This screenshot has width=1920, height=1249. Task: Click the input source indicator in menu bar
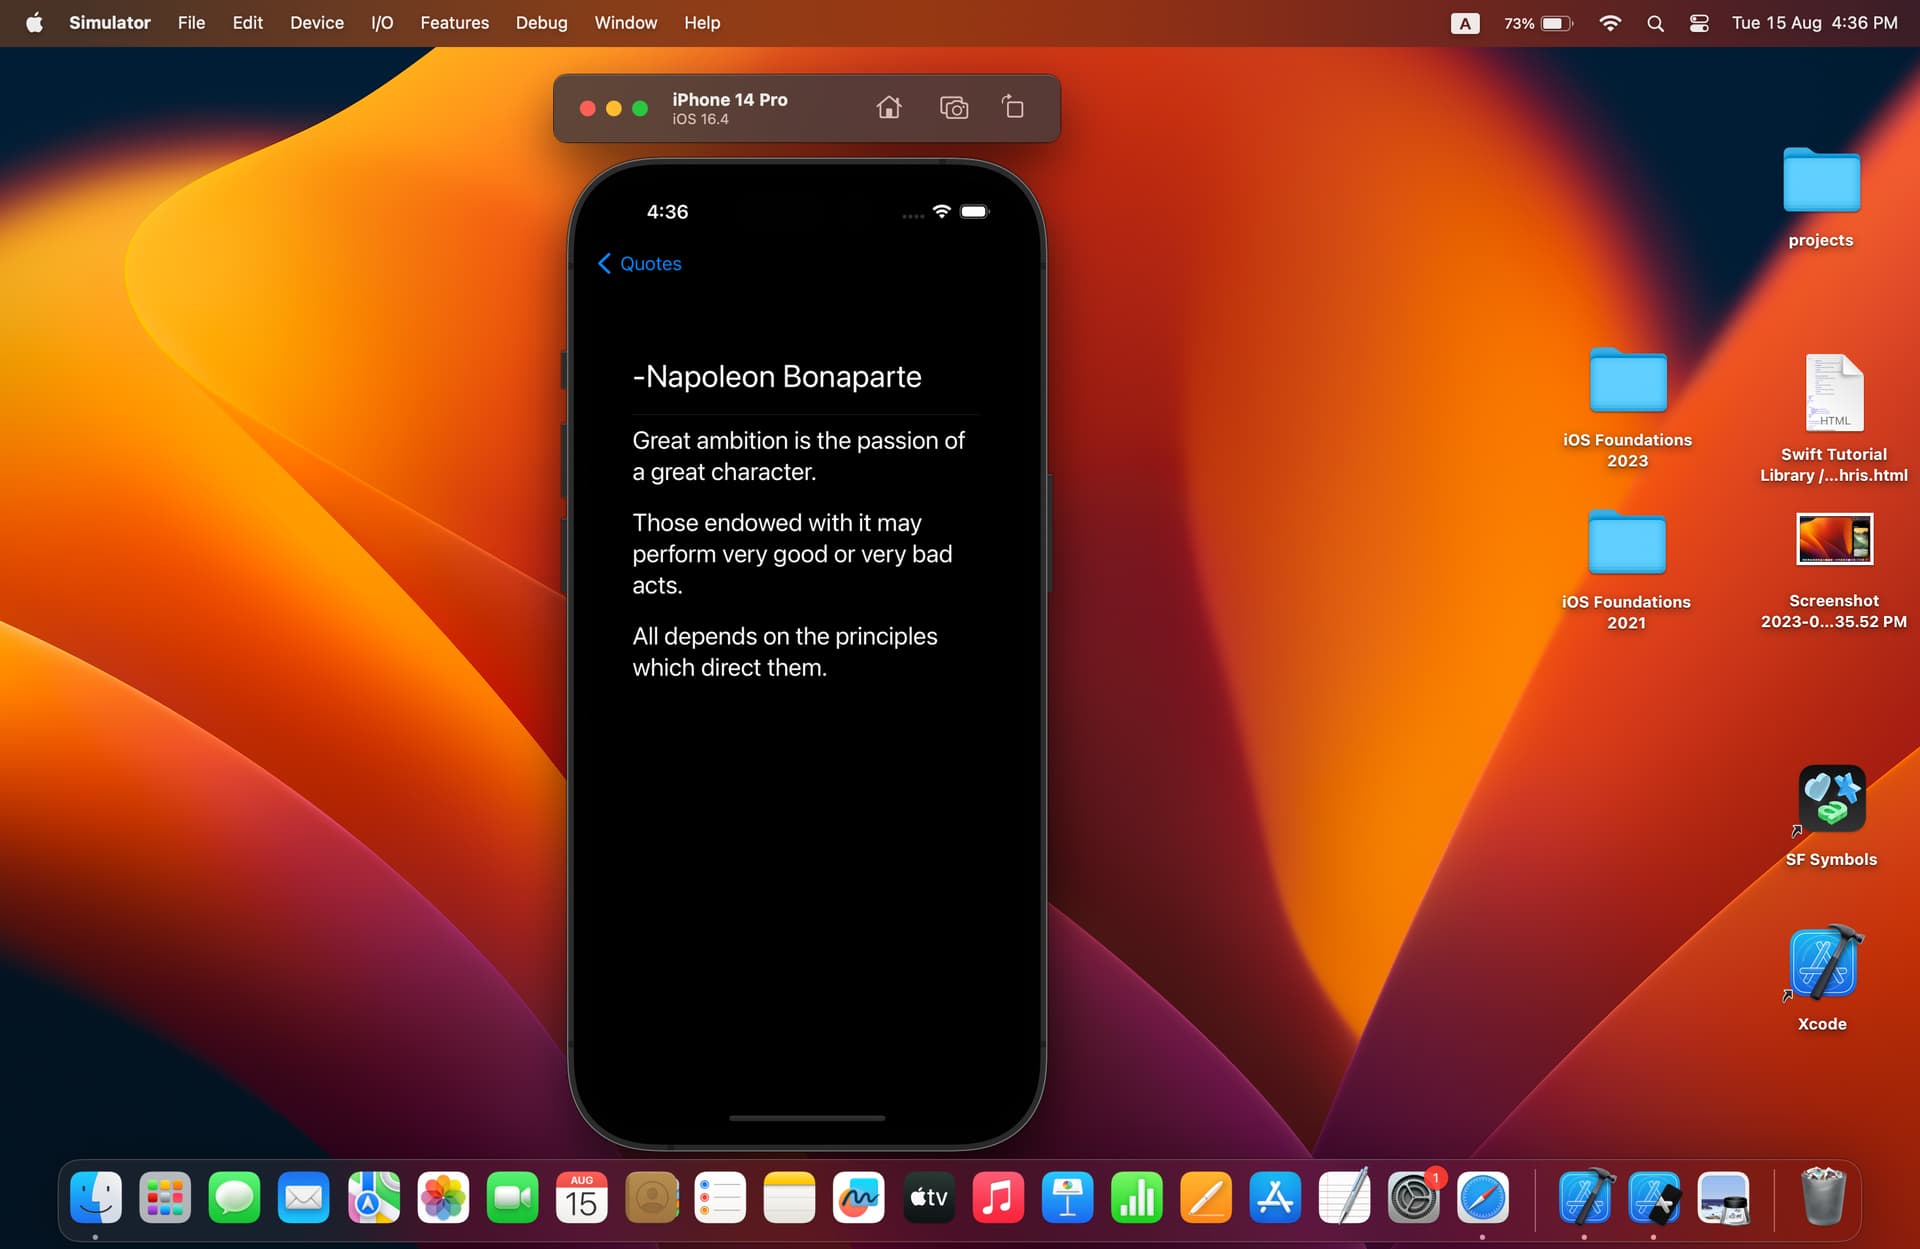pyautogui.click(x=1465, y=23)
